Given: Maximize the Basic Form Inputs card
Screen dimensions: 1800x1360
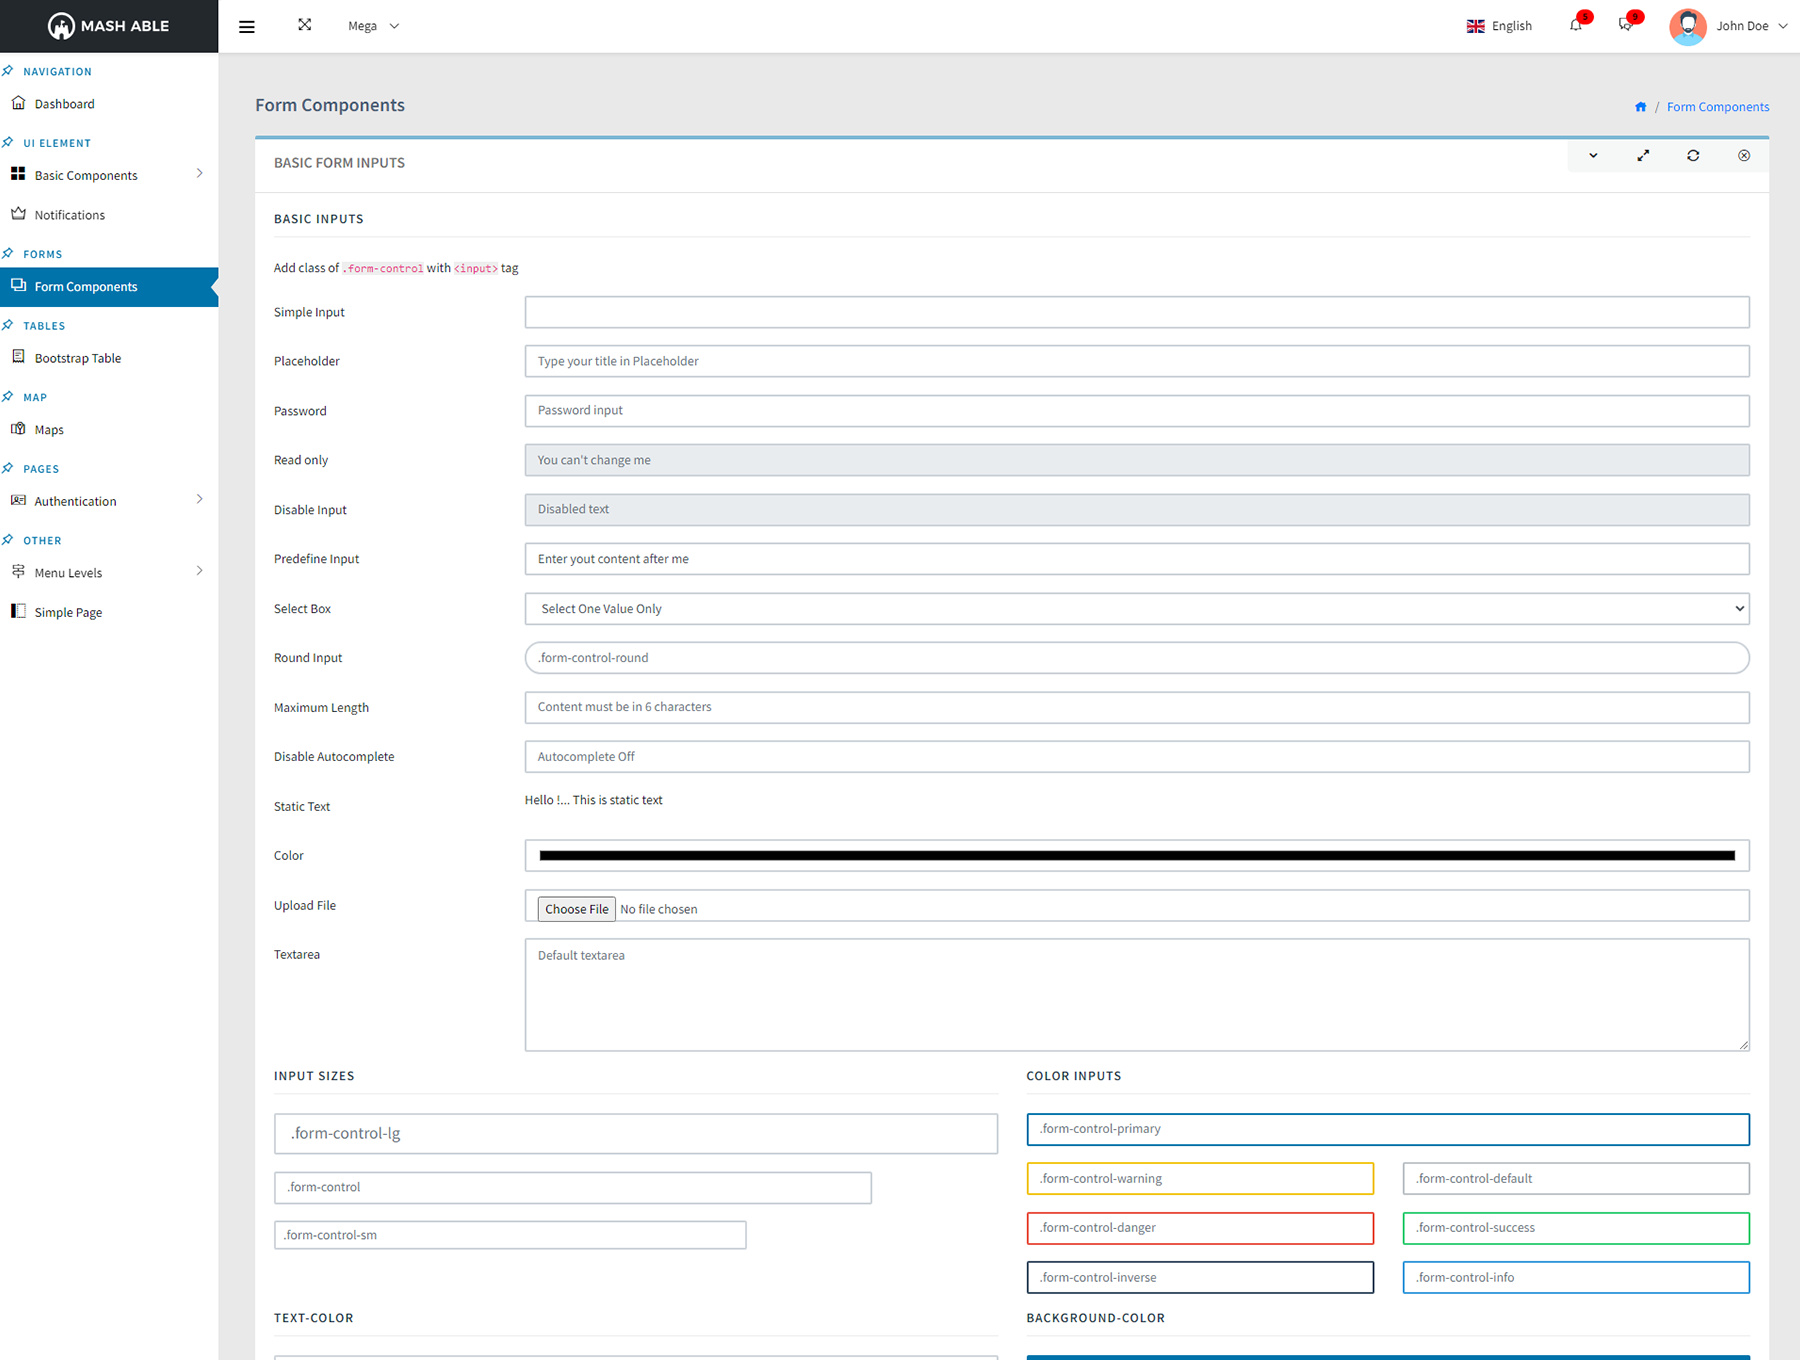Looking at the screenshot, I should pos(1643,156).
